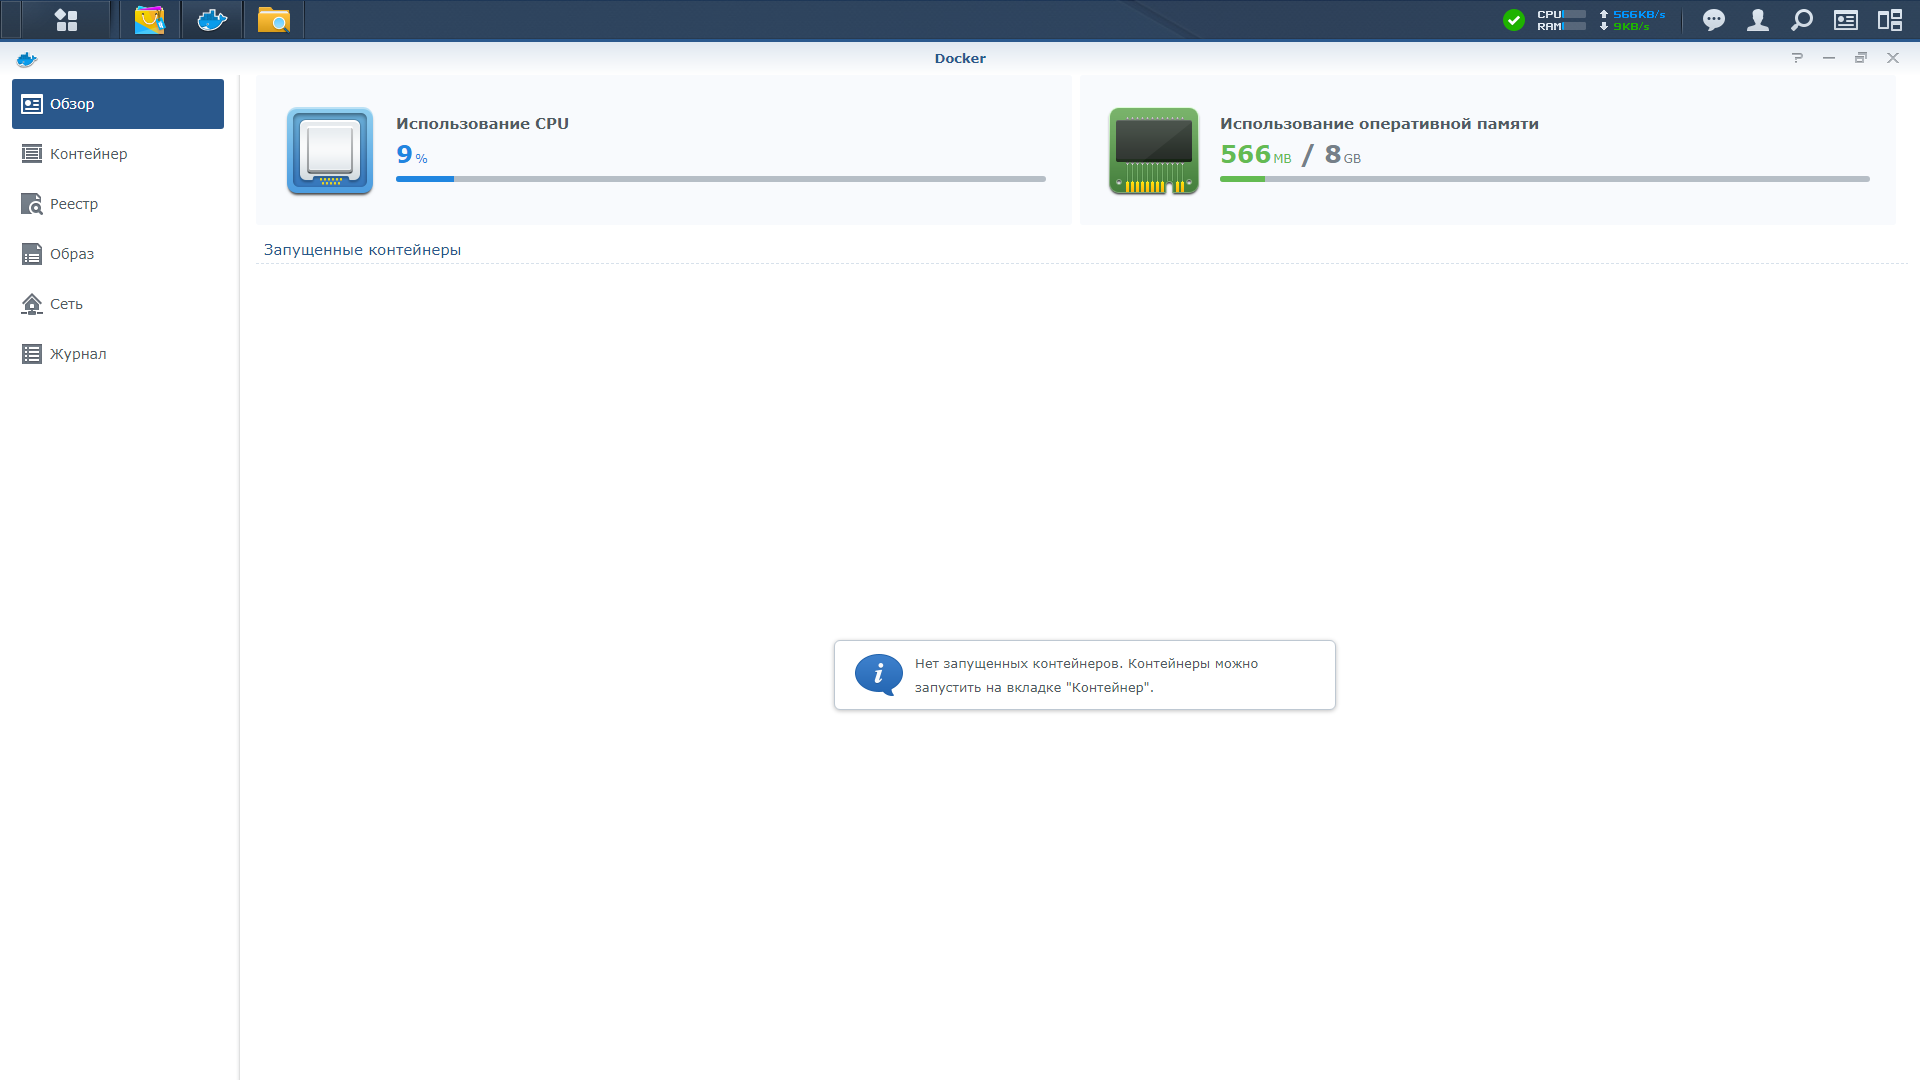Viewport: 1920px width, 1080px height.
Task: Click the Docker help question mark button
Action: tap(1797, 58)
